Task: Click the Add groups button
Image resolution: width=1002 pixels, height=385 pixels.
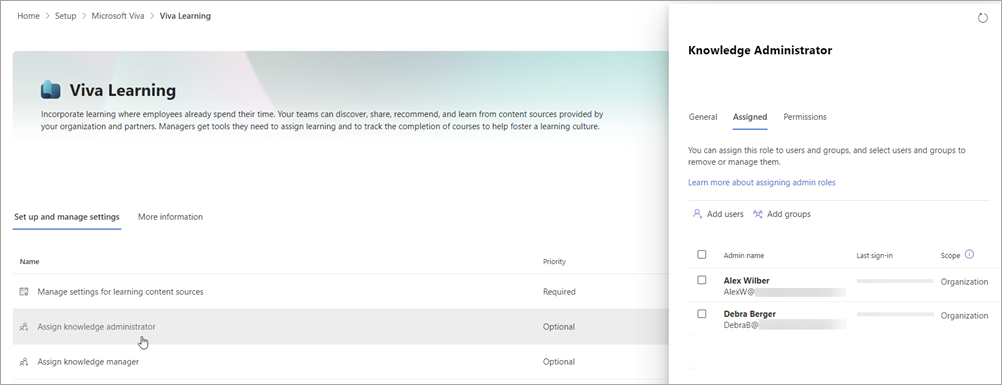Action: click(x=782, y=214)
